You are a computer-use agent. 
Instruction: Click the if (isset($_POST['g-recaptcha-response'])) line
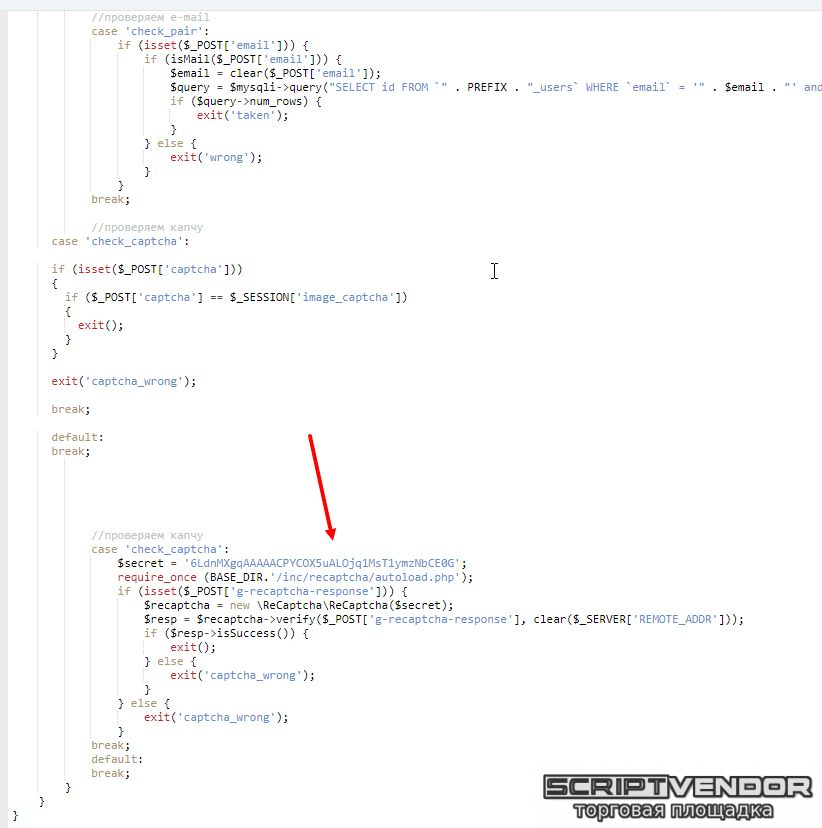coord(262,591)
